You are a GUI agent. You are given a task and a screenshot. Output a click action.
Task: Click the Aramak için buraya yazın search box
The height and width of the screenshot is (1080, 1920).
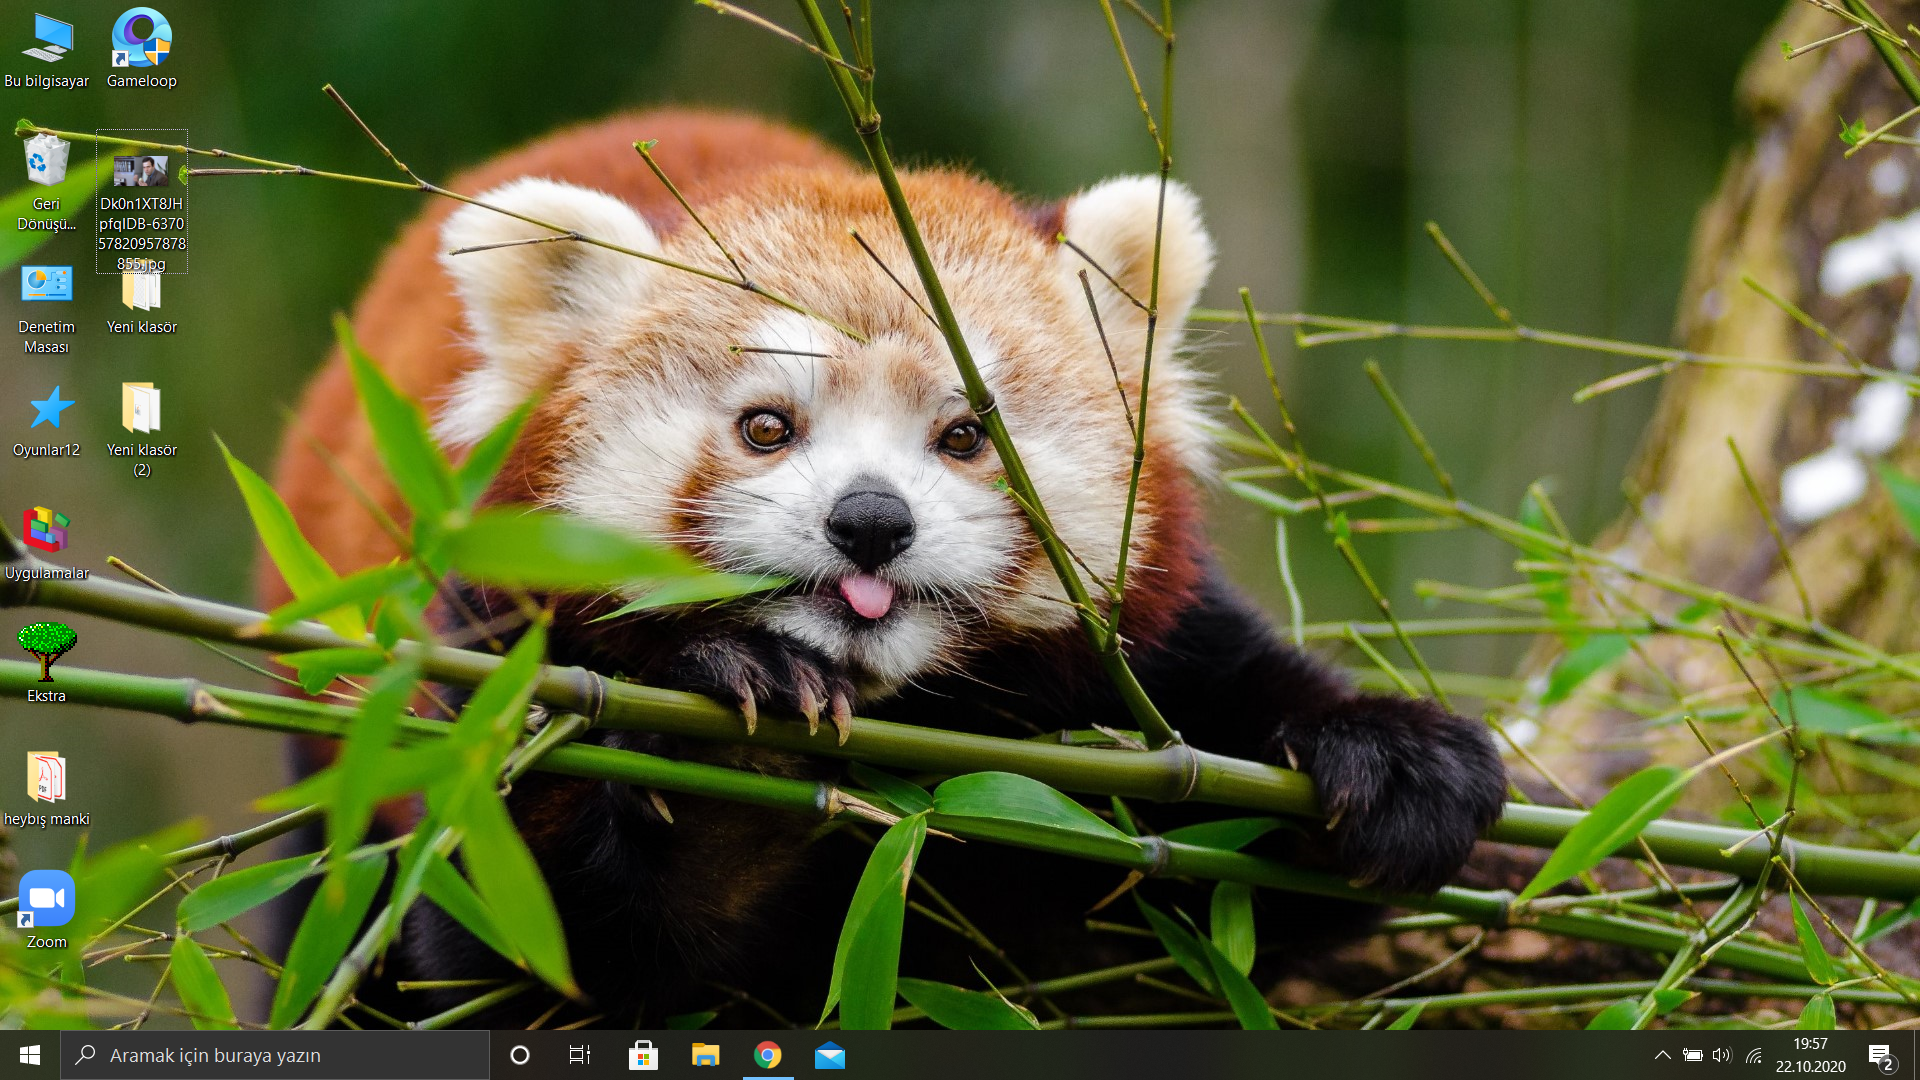(x=275, y=1055)
